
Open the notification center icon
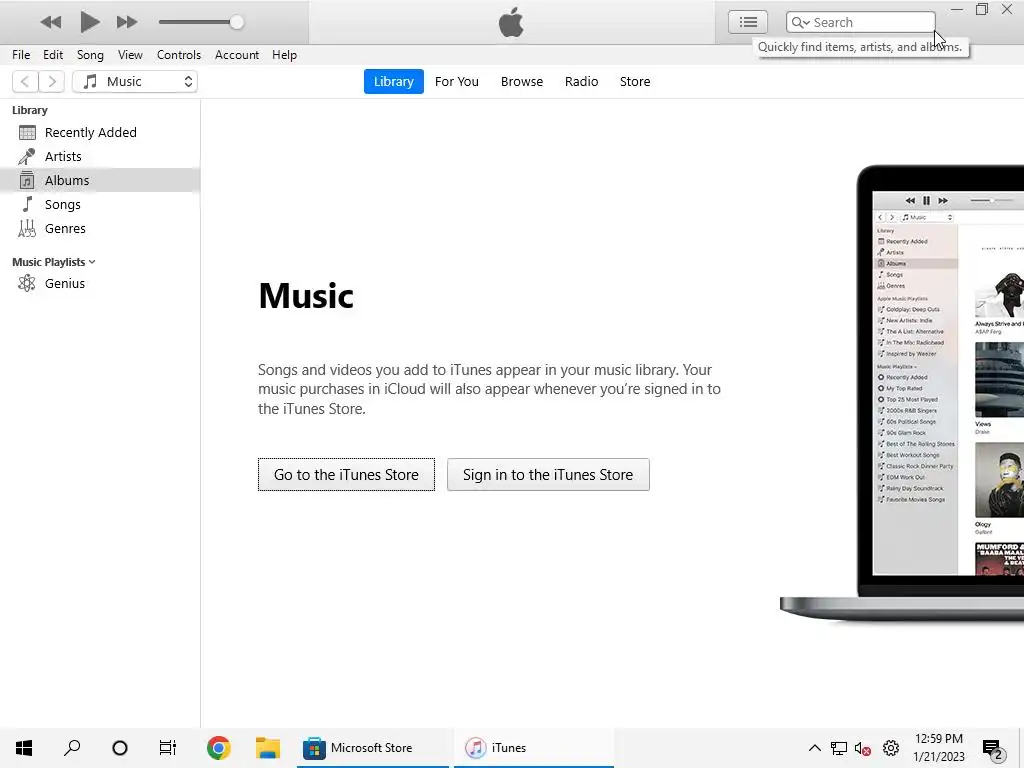(993, 748)
